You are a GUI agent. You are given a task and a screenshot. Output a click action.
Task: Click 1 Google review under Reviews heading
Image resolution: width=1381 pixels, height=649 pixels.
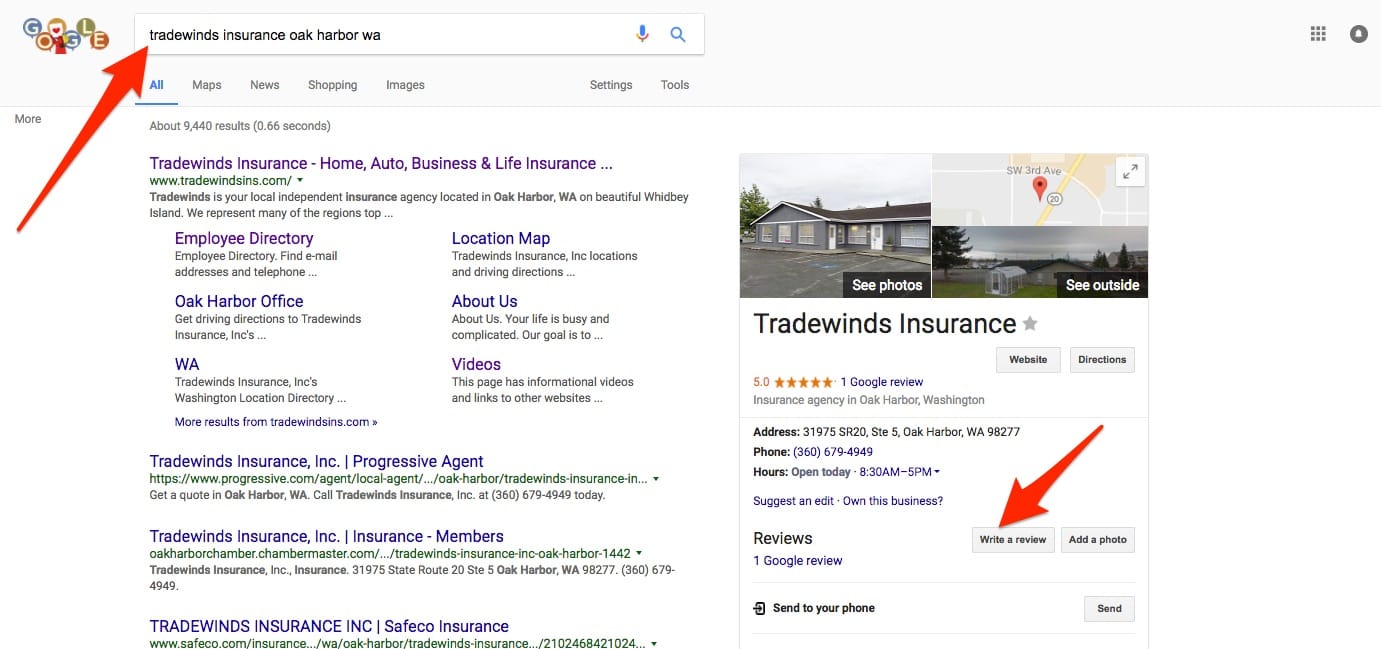point(798,561)
